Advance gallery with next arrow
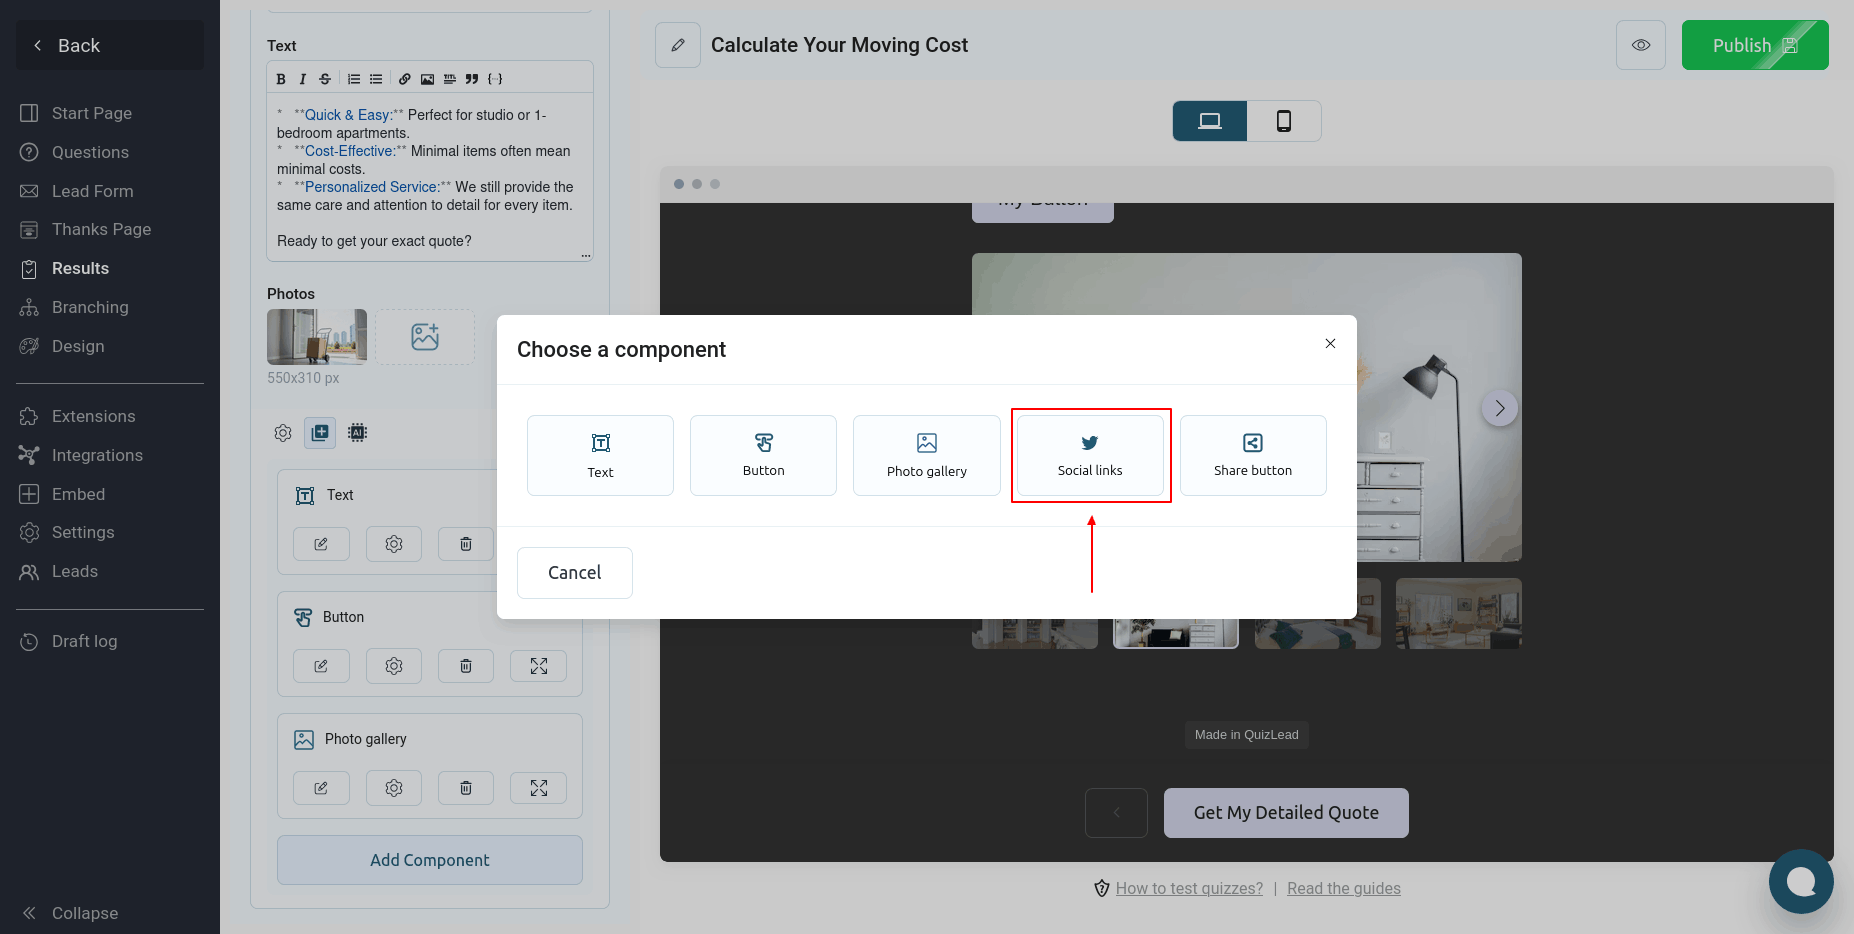Image resolution: width=1854 pixels, height=934 pixels. 1499,408
